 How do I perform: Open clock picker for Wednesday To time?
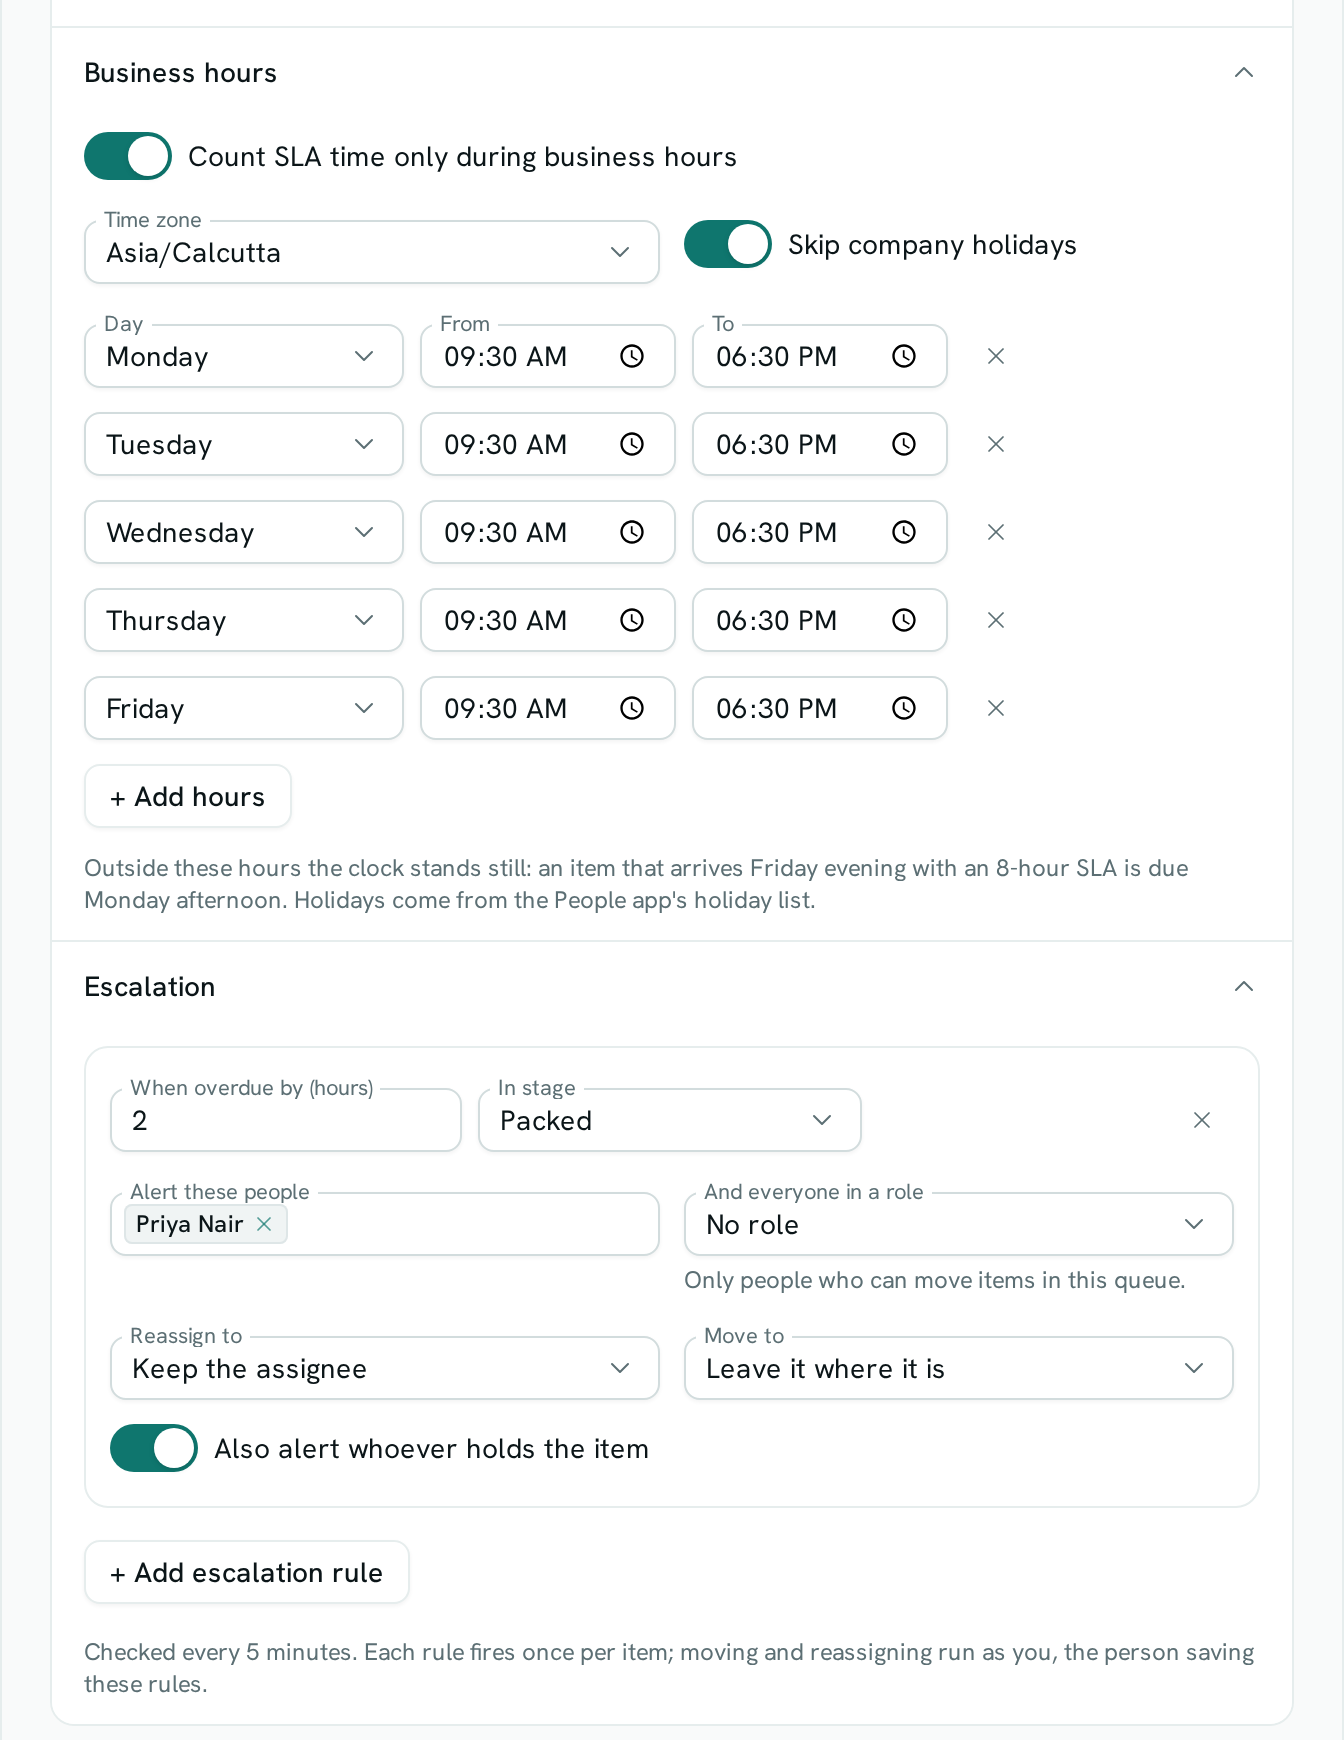point(904,532)
